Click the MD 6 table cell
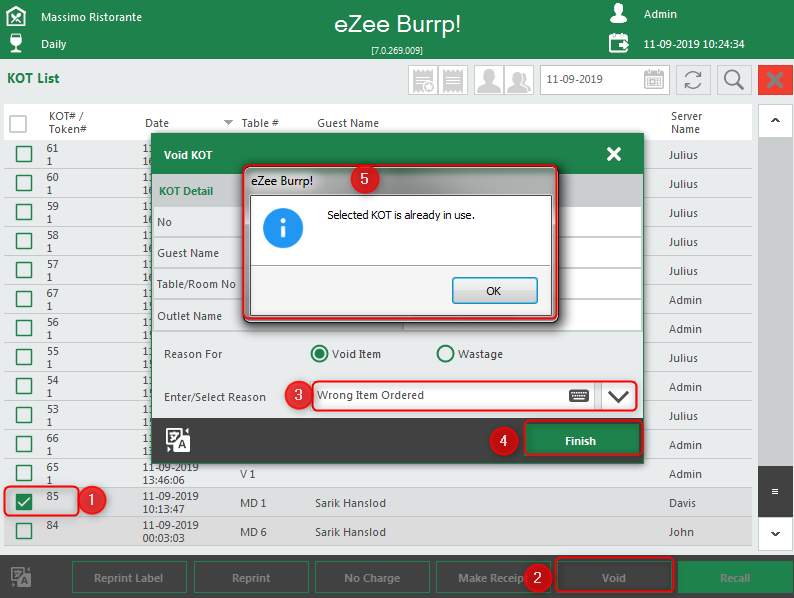The width and height of the screenshot is (794, 598). [253, 532]
